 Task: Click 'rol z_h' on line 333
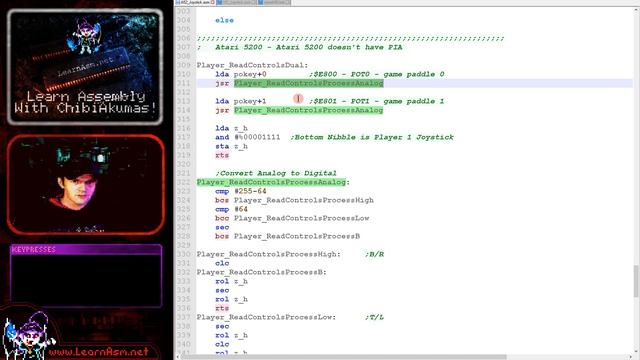click(231, 281)
